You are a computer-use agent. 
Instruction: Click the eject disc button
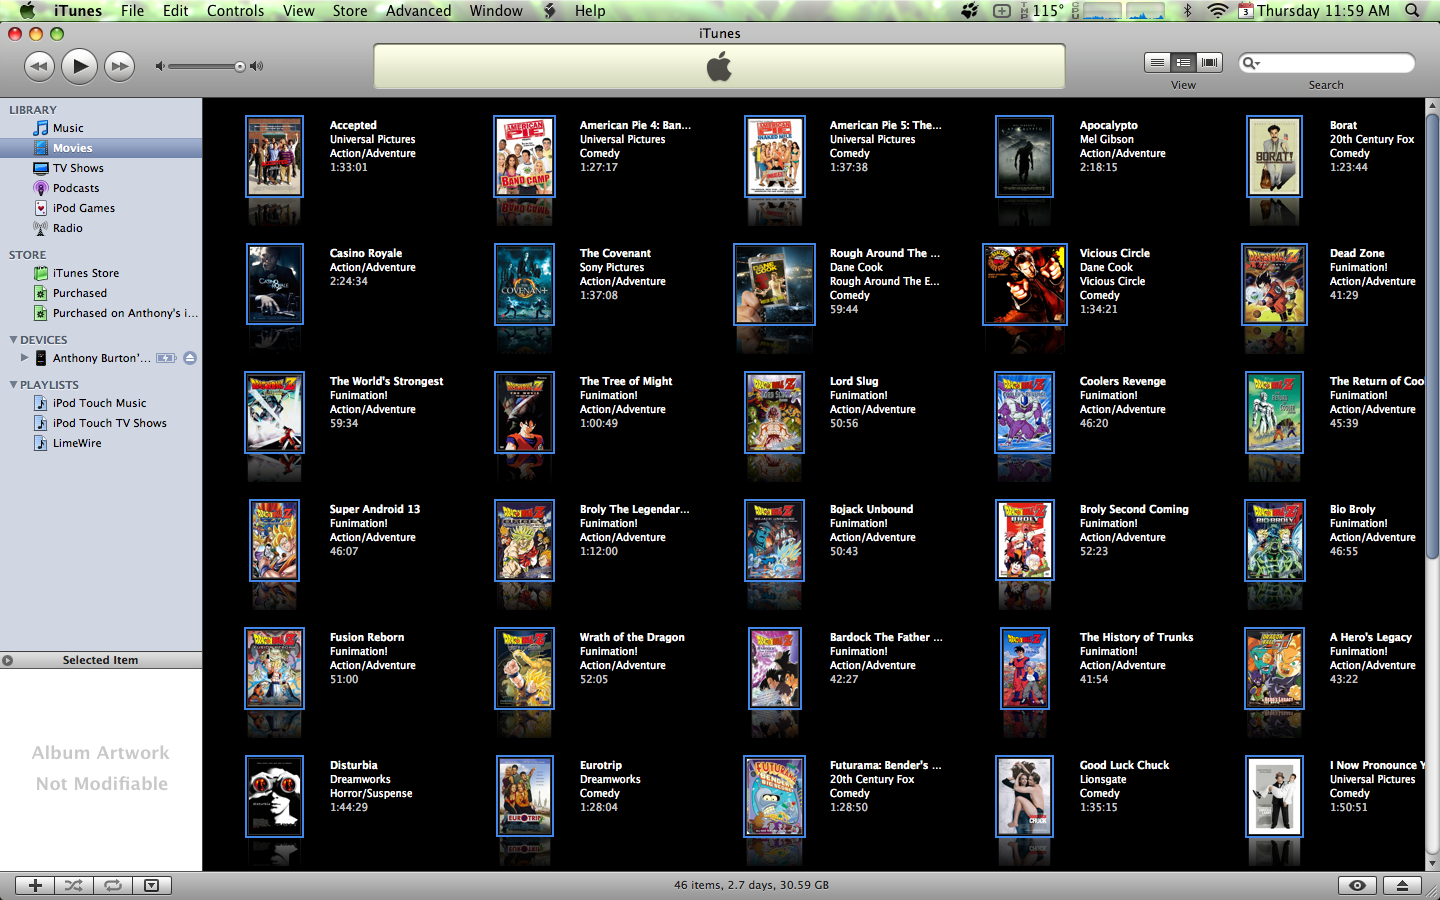(x=1402, y=885)
